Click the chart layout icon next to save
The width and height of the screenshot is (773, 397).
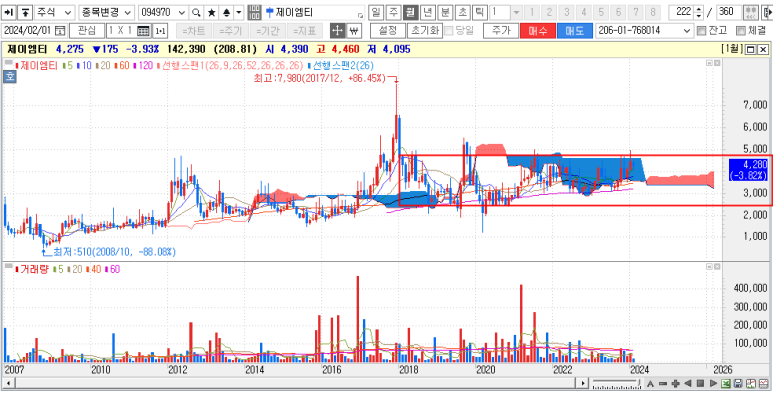coord(750,383)
